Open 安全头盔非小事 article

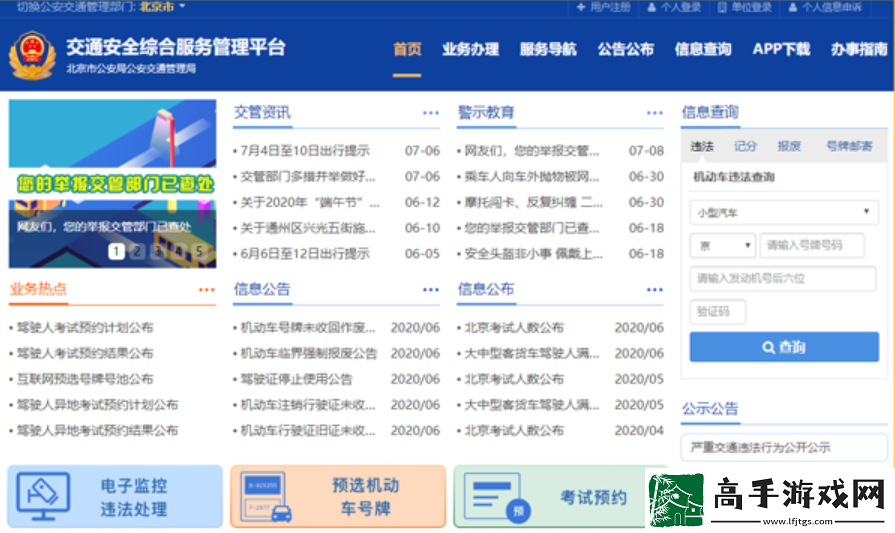533,253
